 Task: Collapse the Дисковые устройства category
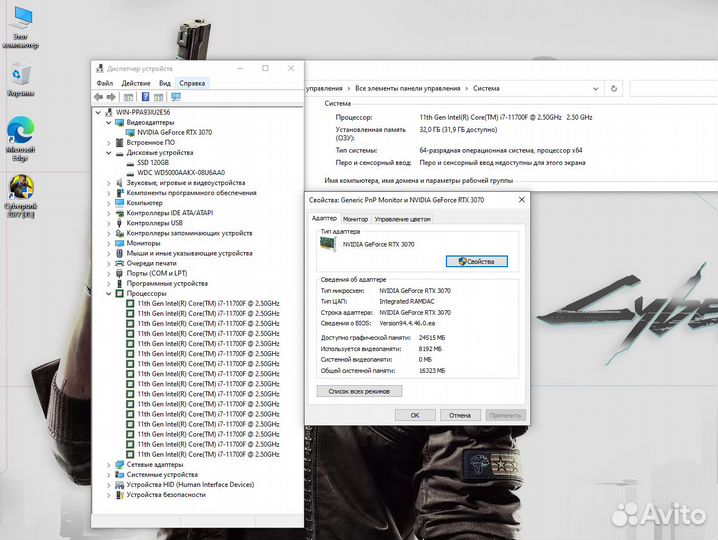(x=109, y=153)
